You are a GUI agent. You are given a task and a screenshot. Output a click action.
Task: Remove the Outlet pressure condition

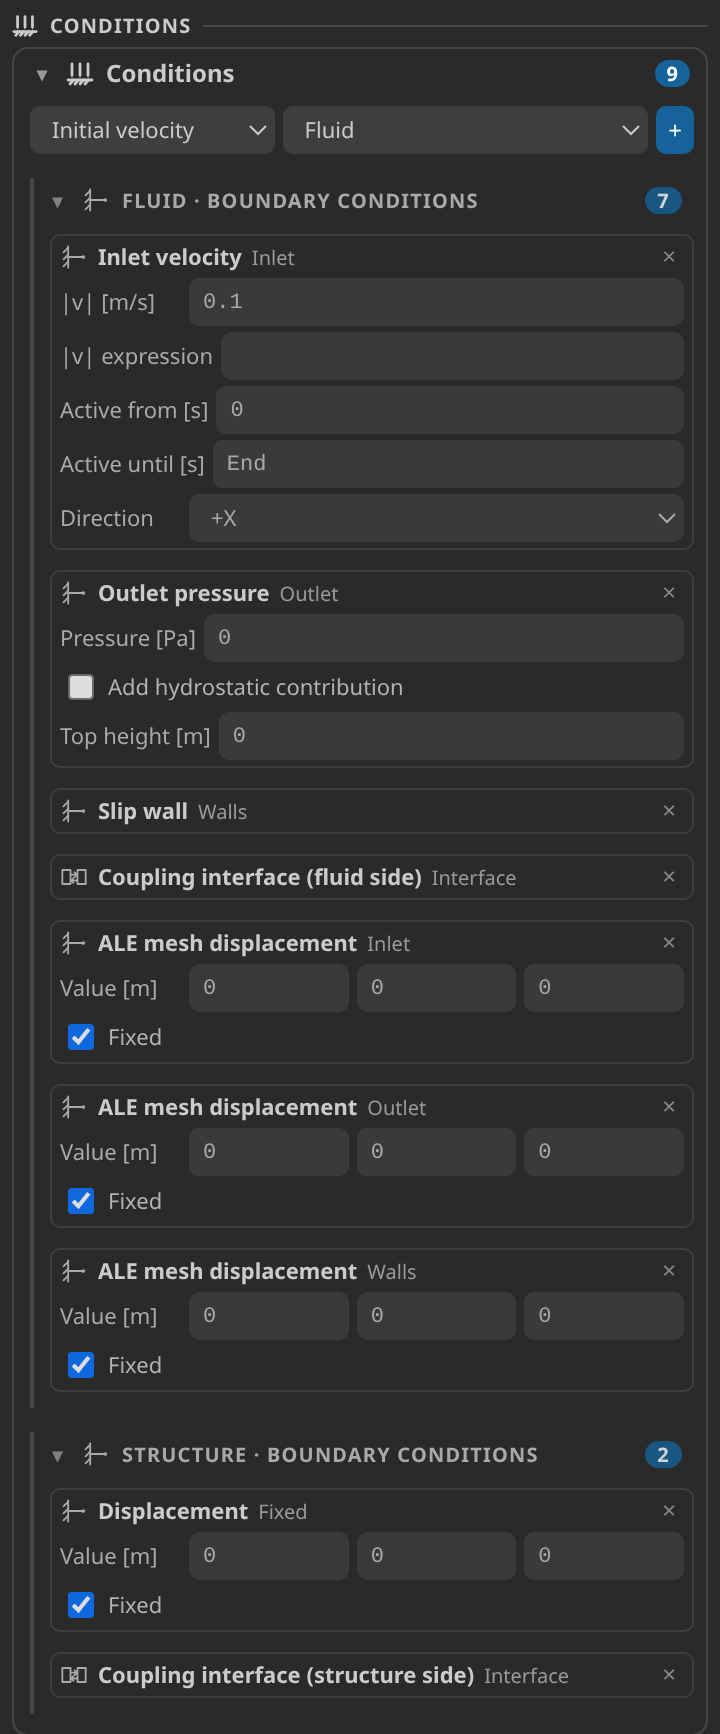tap(669, 593)
